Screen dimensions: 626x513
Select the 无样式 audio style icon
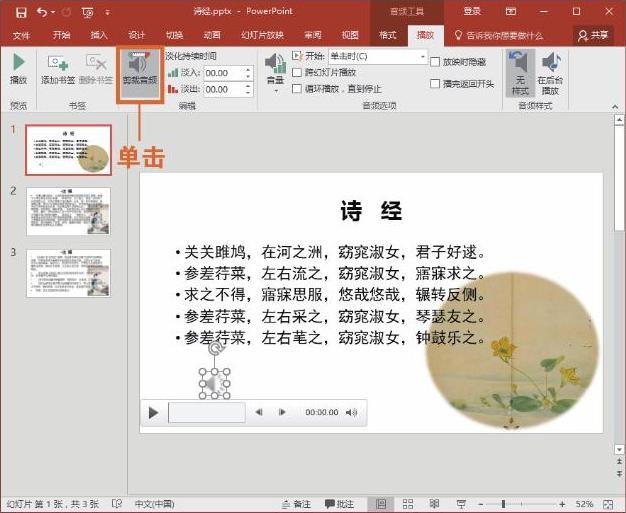[x=520, y=73]
